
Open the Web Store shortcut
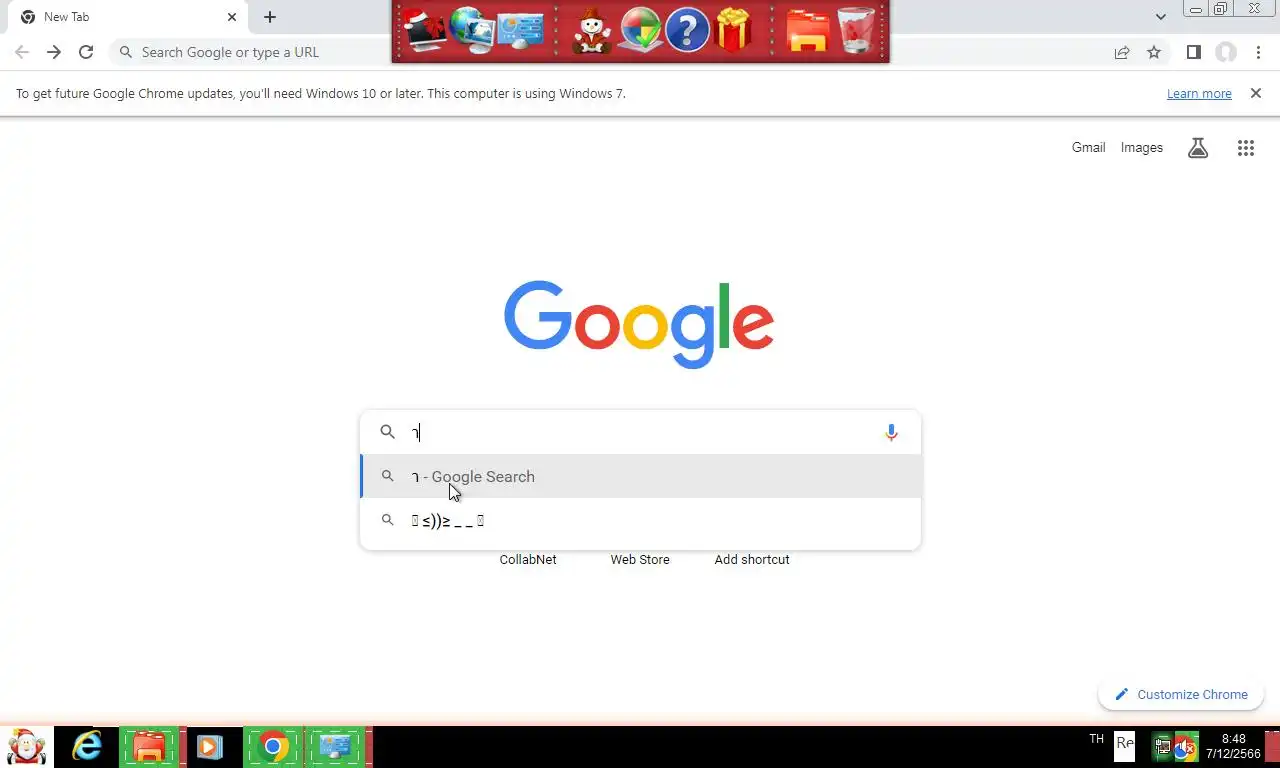click(x=640, y=559)
